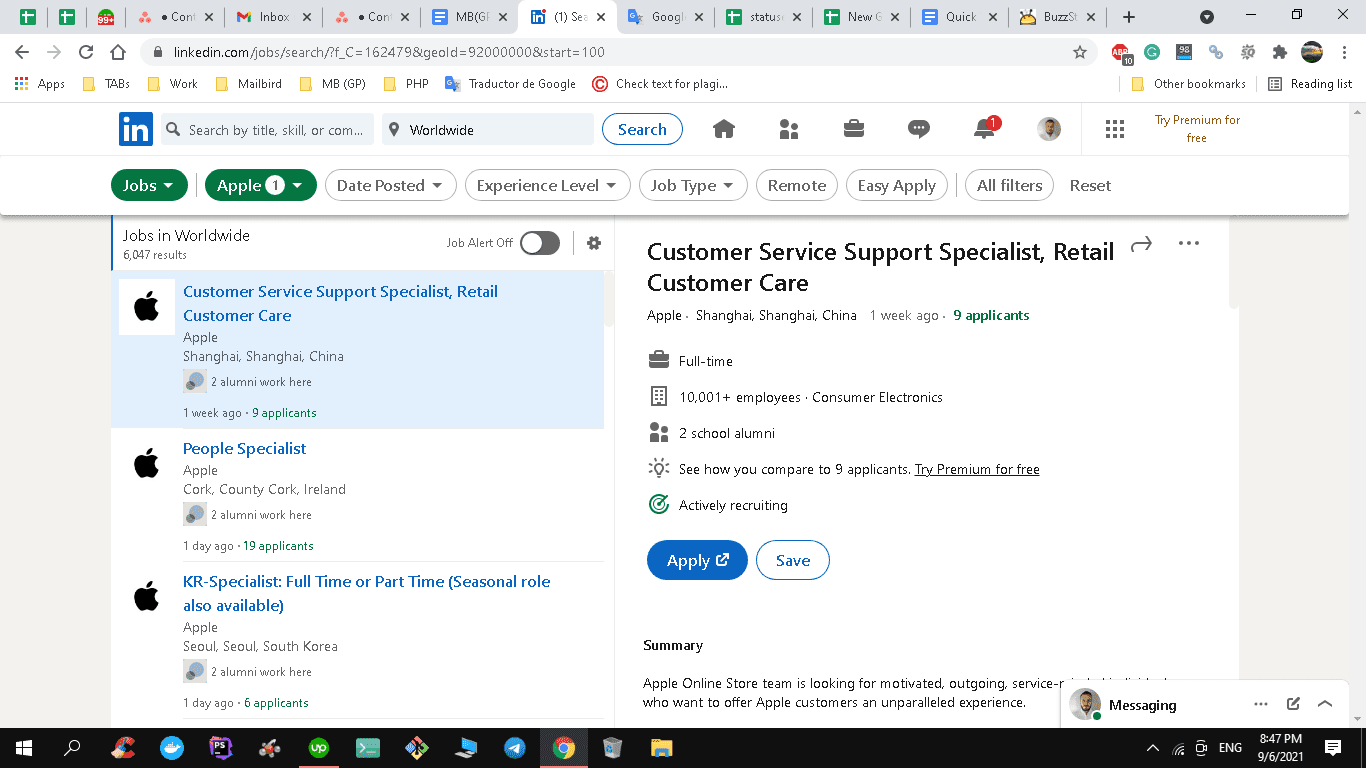This screenshot has width=1366, height=768.
Task: Open All filters
Action: tap(1009, 185)
